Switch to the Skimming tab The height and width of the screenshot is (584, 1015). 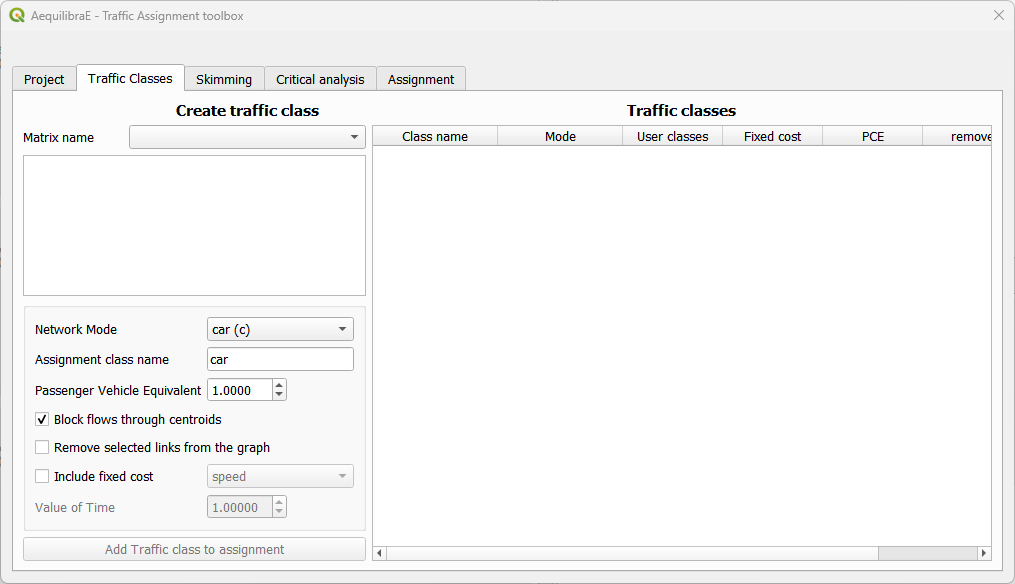click(x=224, y=78)
